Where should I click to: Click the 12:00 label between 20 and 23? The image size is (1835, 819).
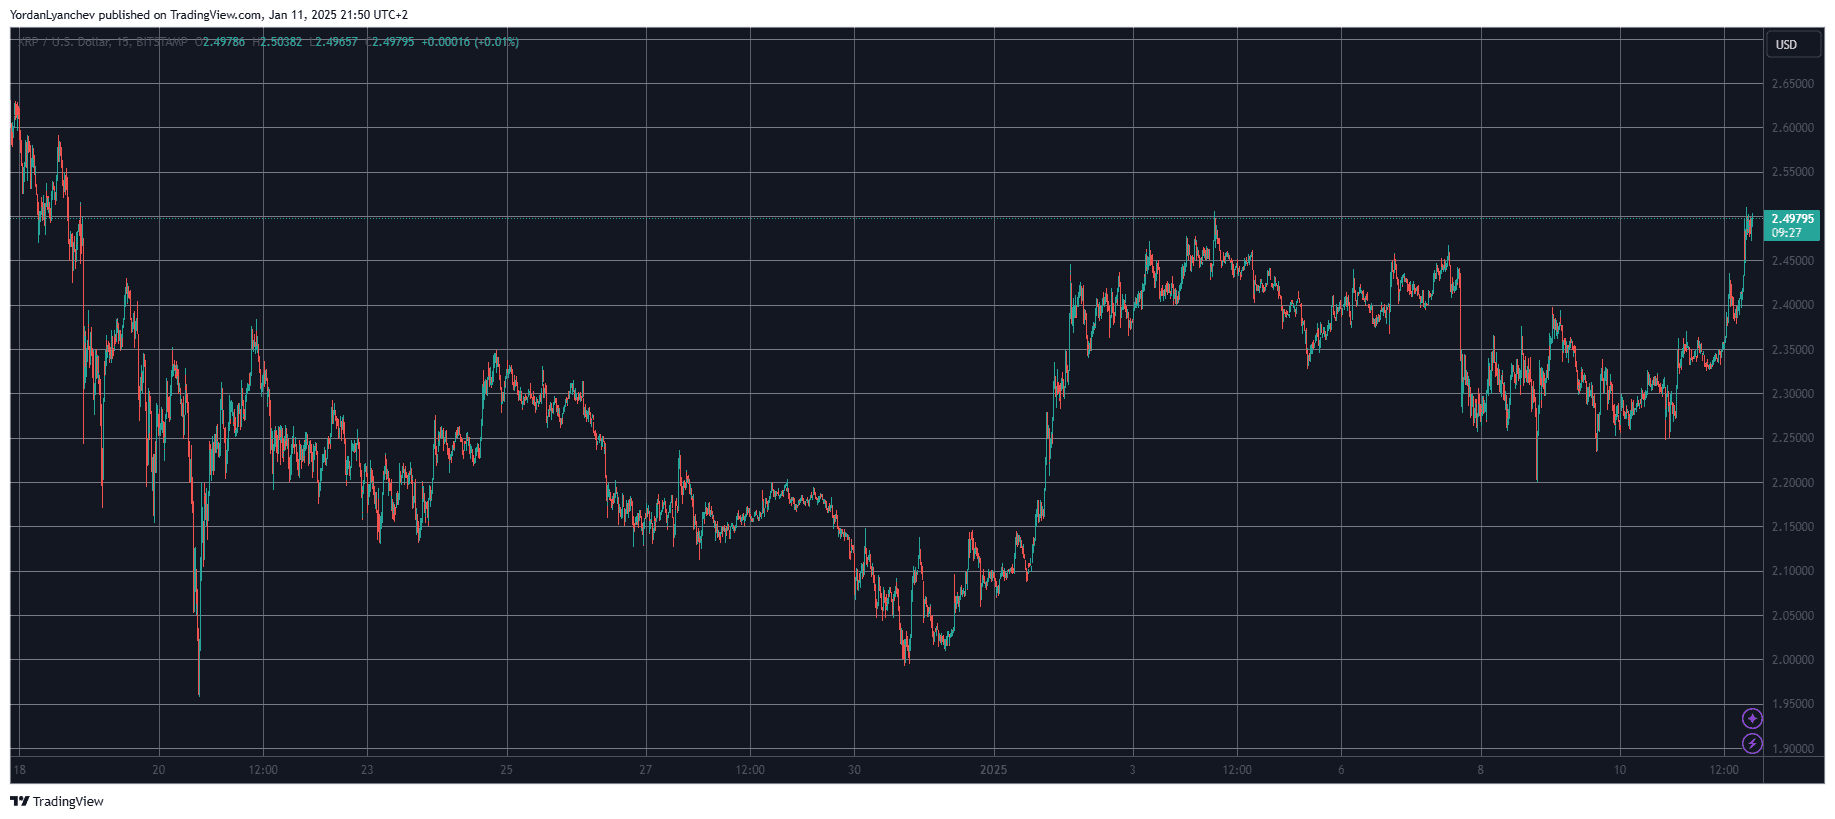coord(263,770)
